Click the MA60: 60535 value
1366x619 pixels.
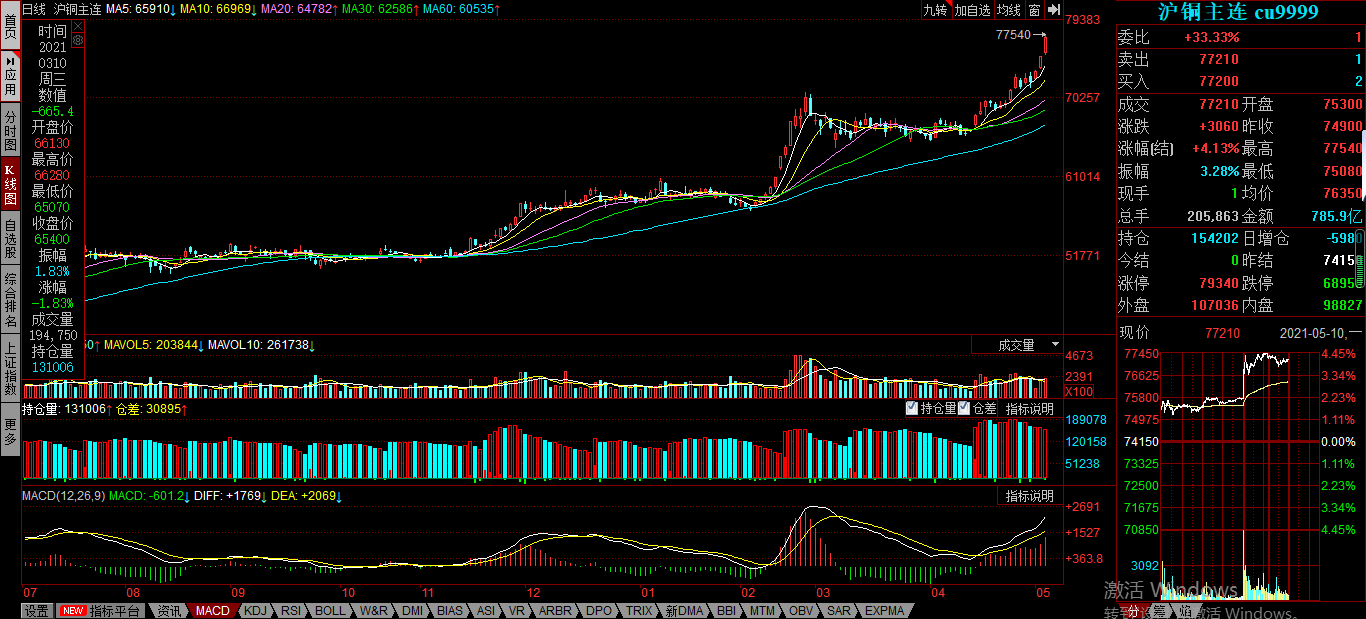(462, 9)
